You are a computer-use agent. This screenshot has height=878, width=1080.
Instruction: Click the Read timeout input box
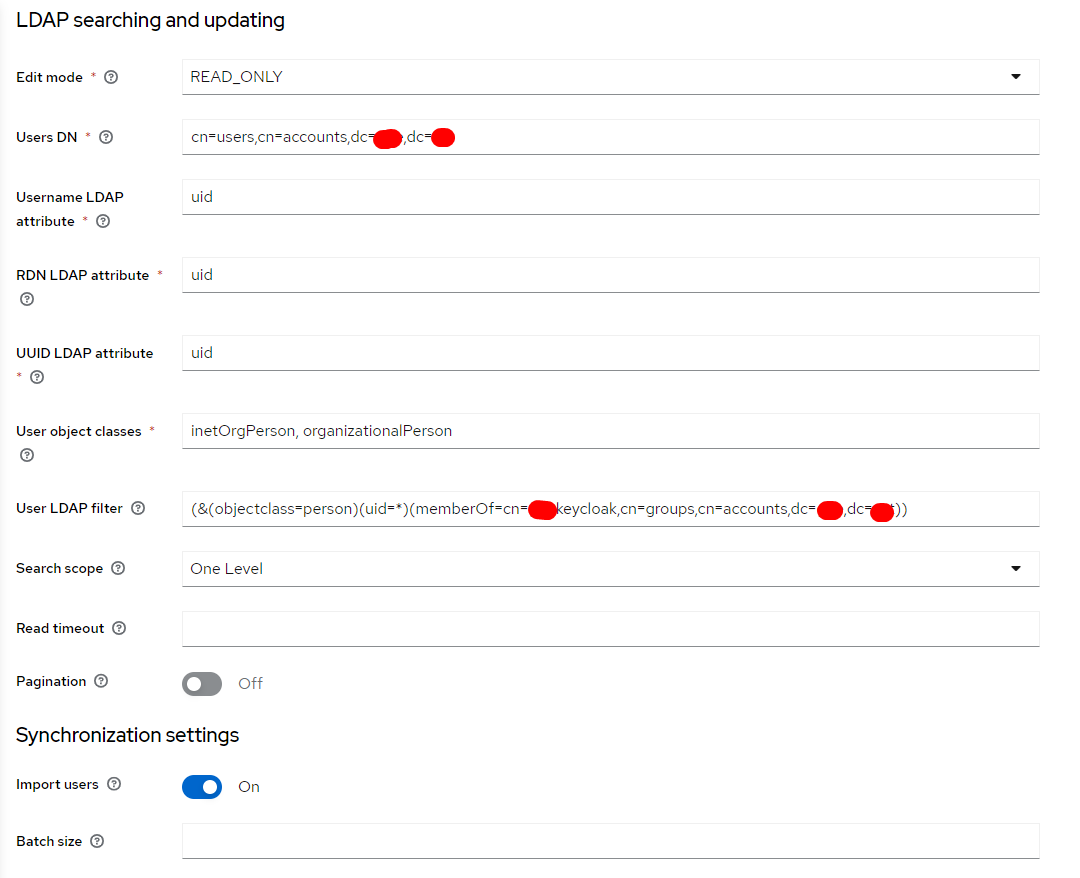(610, 629)
